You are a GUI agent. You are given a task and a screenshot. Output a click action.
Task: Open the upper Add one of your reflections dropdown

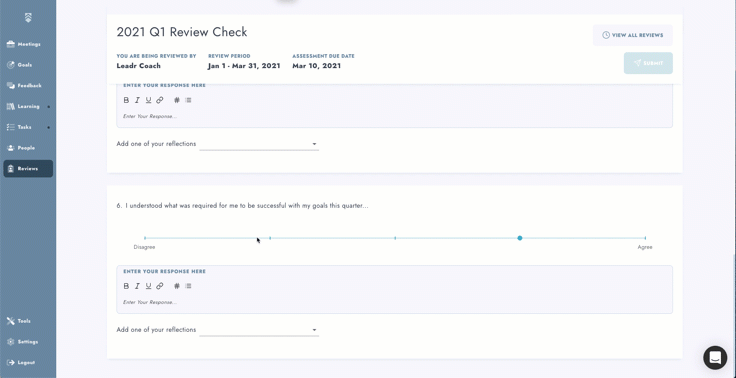259,144
